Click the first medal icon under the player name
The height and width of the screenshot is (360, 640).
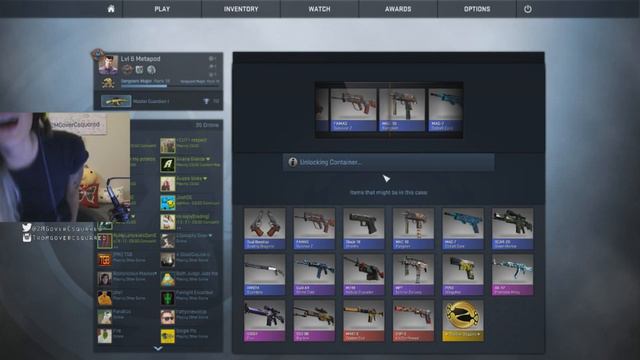(127, 70)
